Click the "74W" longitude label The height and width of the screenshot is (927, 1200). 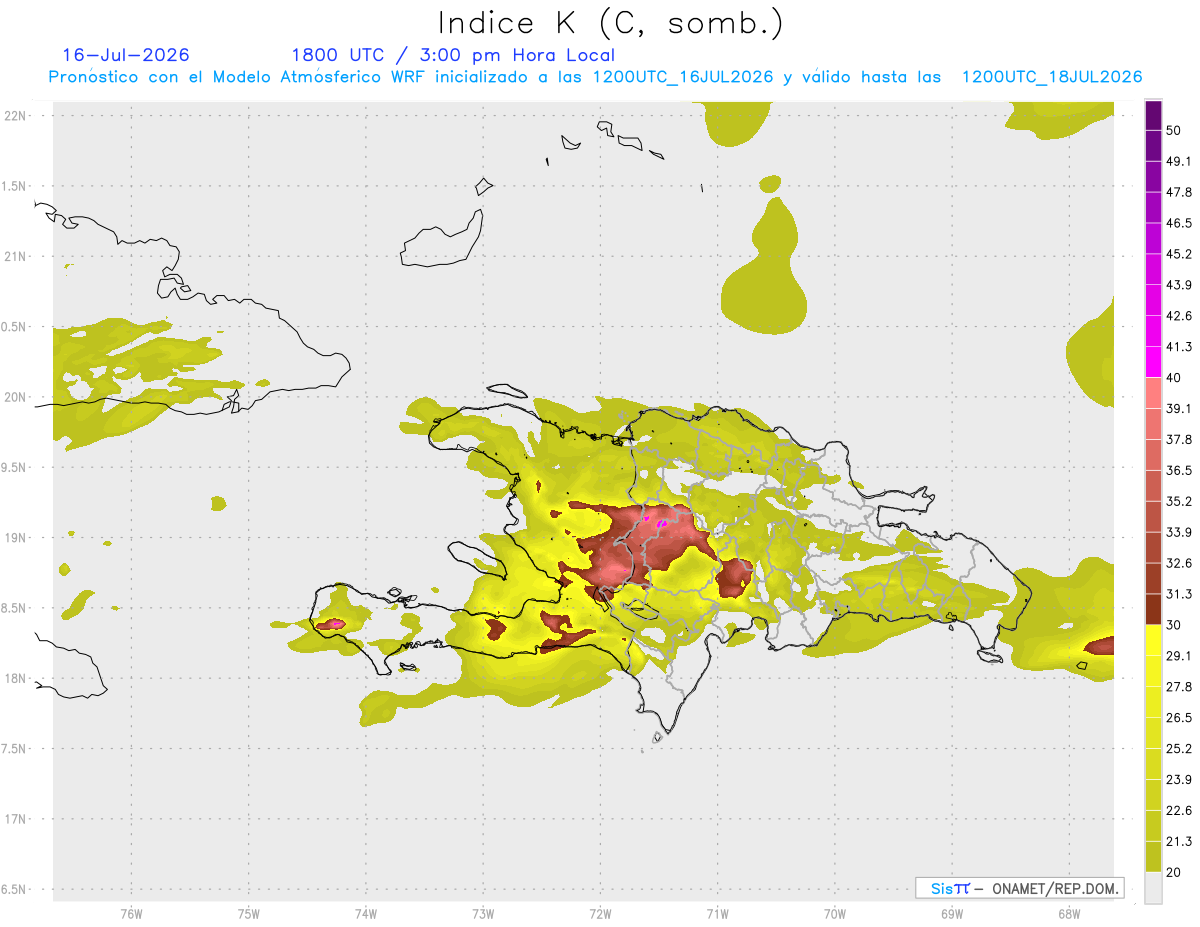(x=366, y=913)
